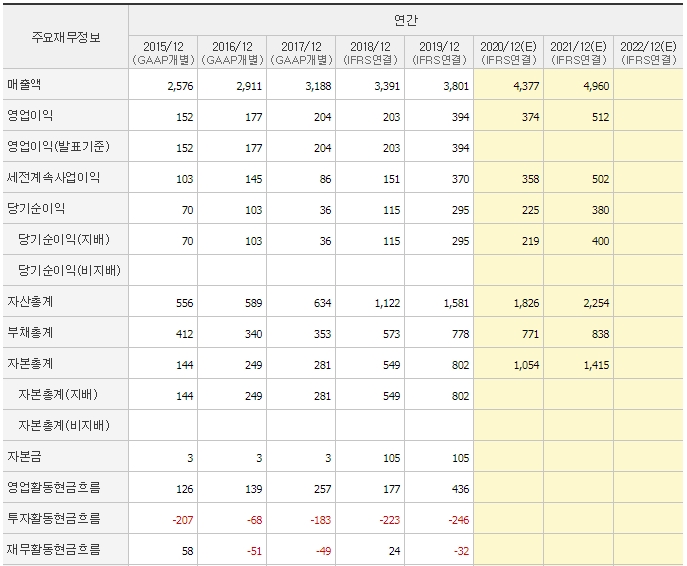687x566 pixels.
Task: Select 부채총계 estimate 838 for 2021/12(E)
Action: [x=600, y=334]
